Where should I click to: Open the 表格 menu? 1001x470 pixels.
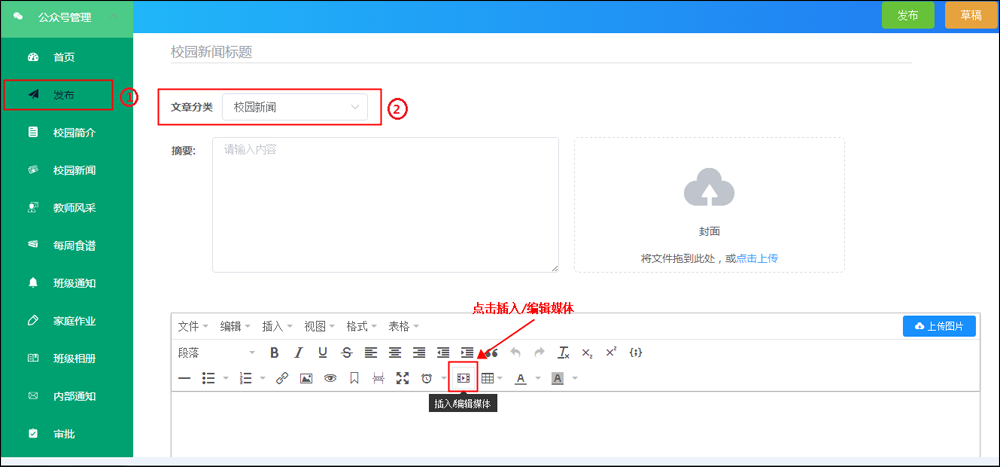(403, 326)
